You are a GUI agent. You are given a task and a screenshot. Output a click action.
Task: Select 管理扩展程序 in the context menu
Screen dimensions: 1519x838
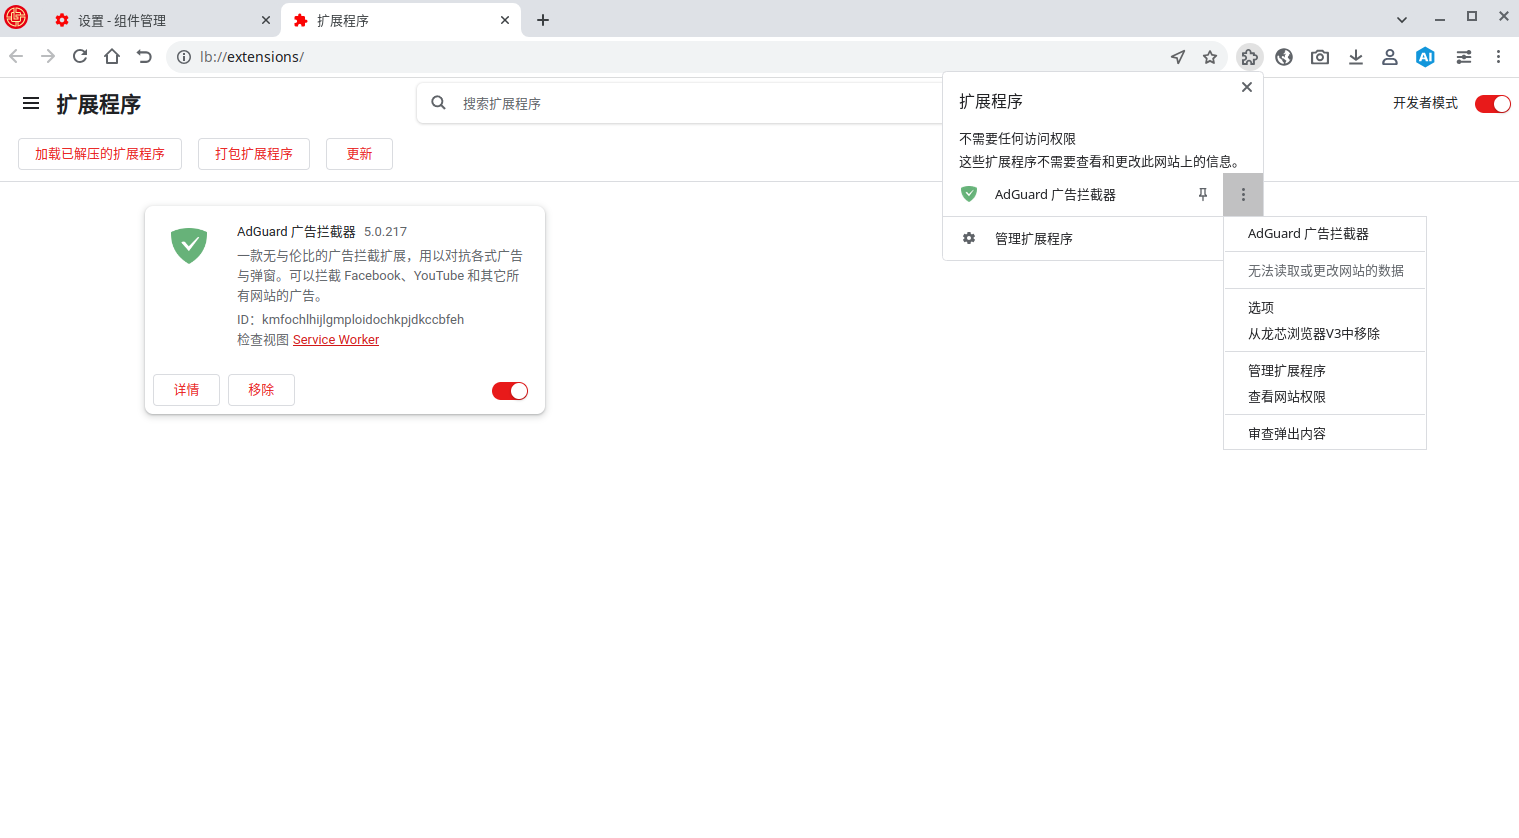point(1325,371)
